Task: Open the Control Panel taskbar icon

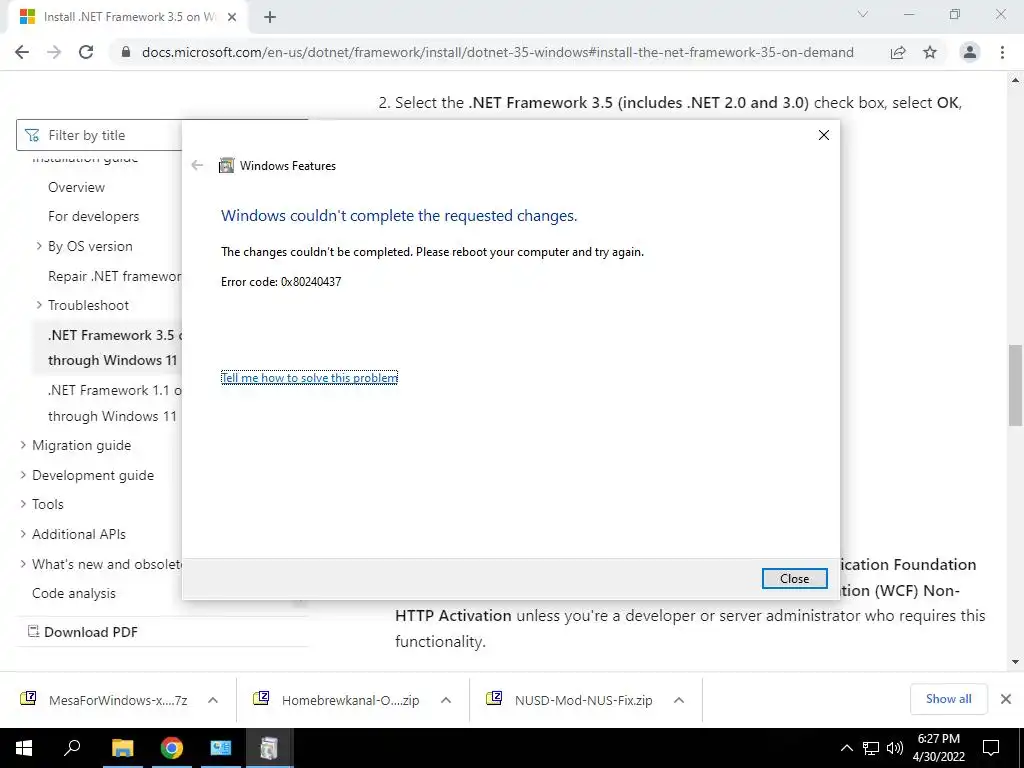Action: 220,748
